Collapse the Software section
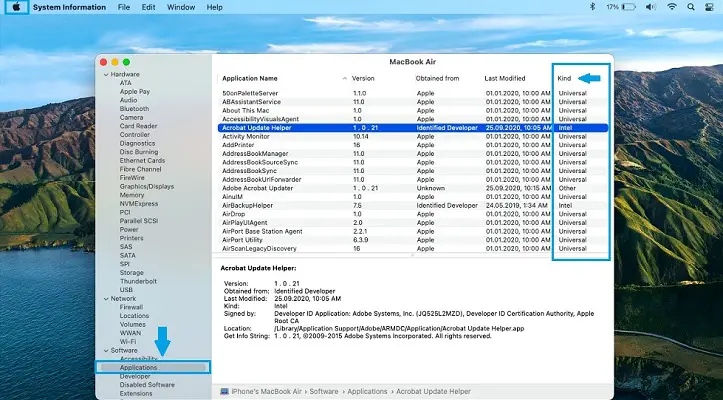The height and width of the screenshot is (400, 723). point(105,350)
